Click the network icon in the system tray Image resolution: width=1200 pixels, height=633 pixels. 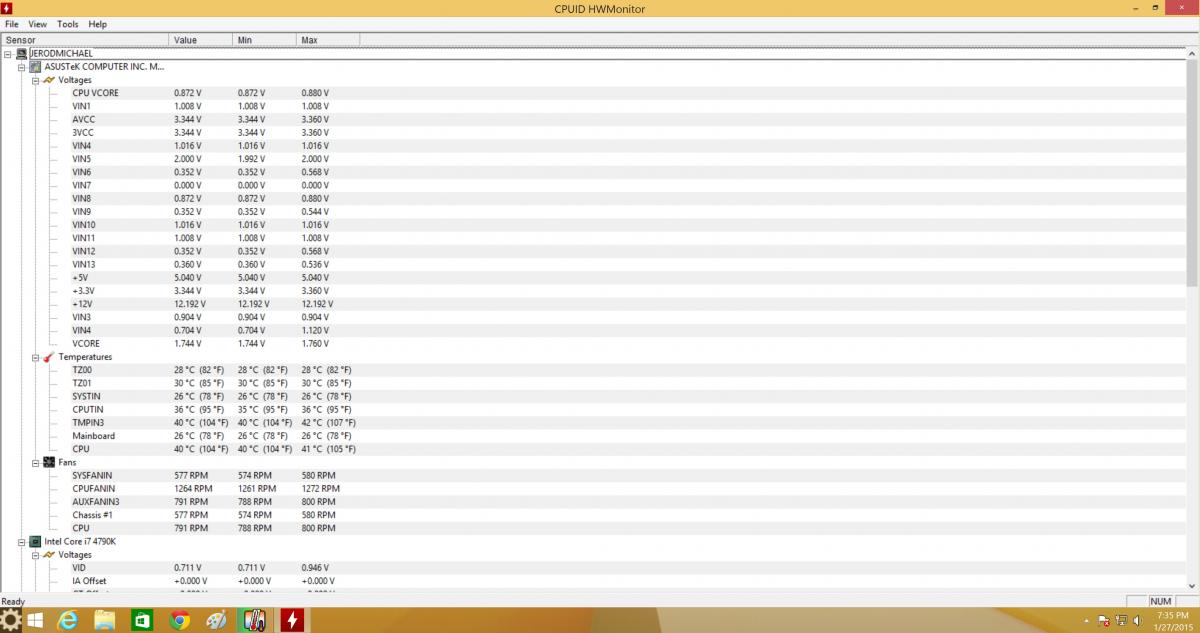(1121, 621)
